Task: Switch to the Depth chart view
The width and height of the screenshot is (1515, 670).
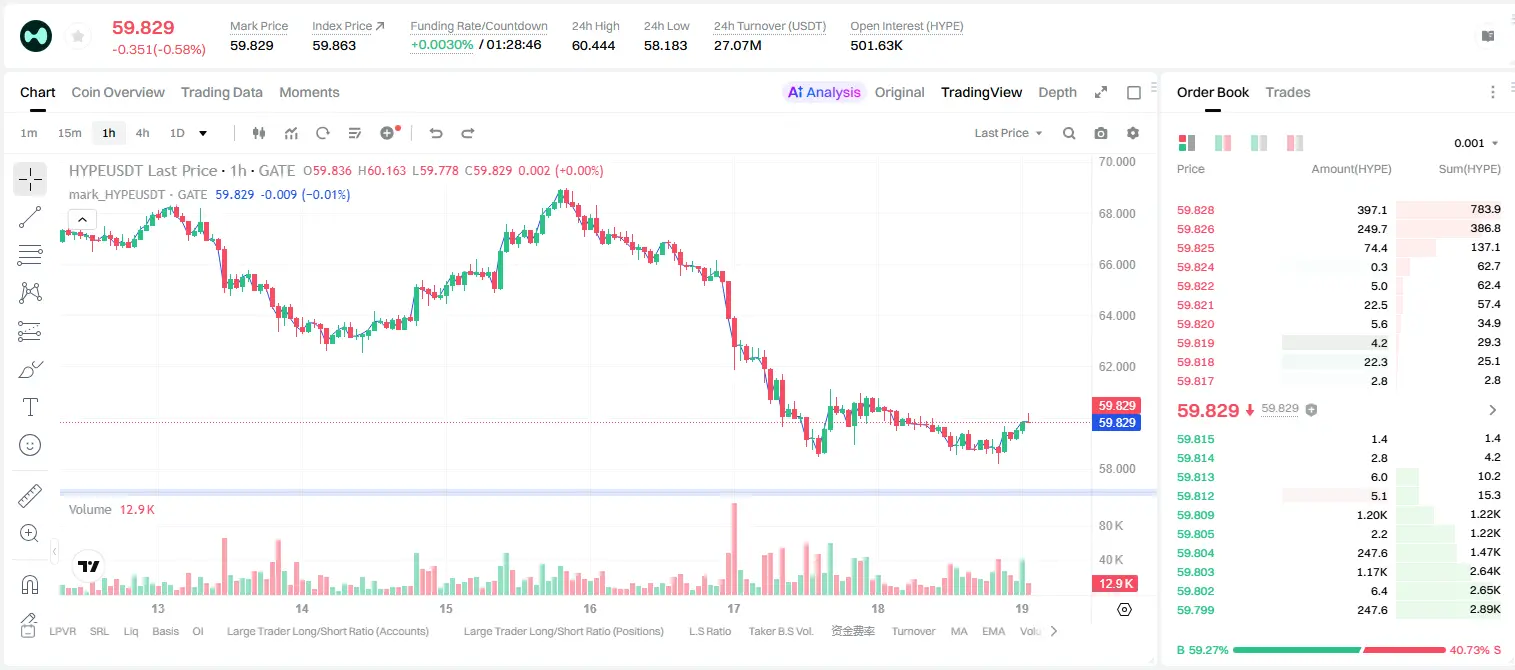Action: coord(1057,92)
